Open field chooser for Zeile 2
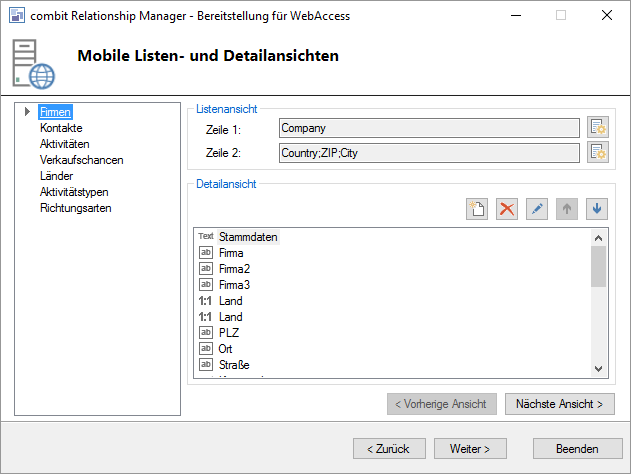 click(x=598, y=152)
